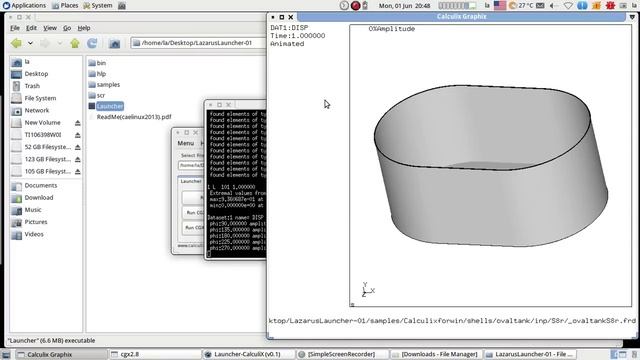This screenshot has height=360, width=640.
Task: Click the network status tray icon
Action: click(x=568, y=6)
